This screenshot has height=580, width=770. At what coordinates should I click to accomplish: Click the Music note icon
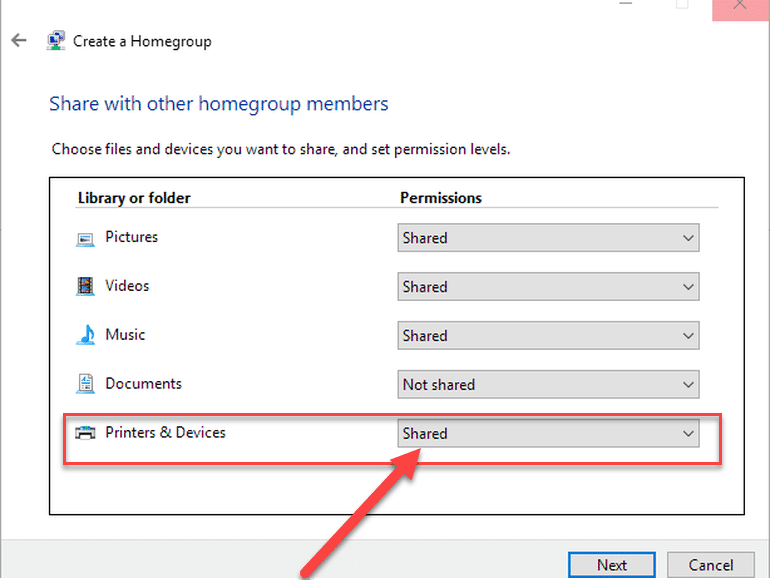[86, 335]
